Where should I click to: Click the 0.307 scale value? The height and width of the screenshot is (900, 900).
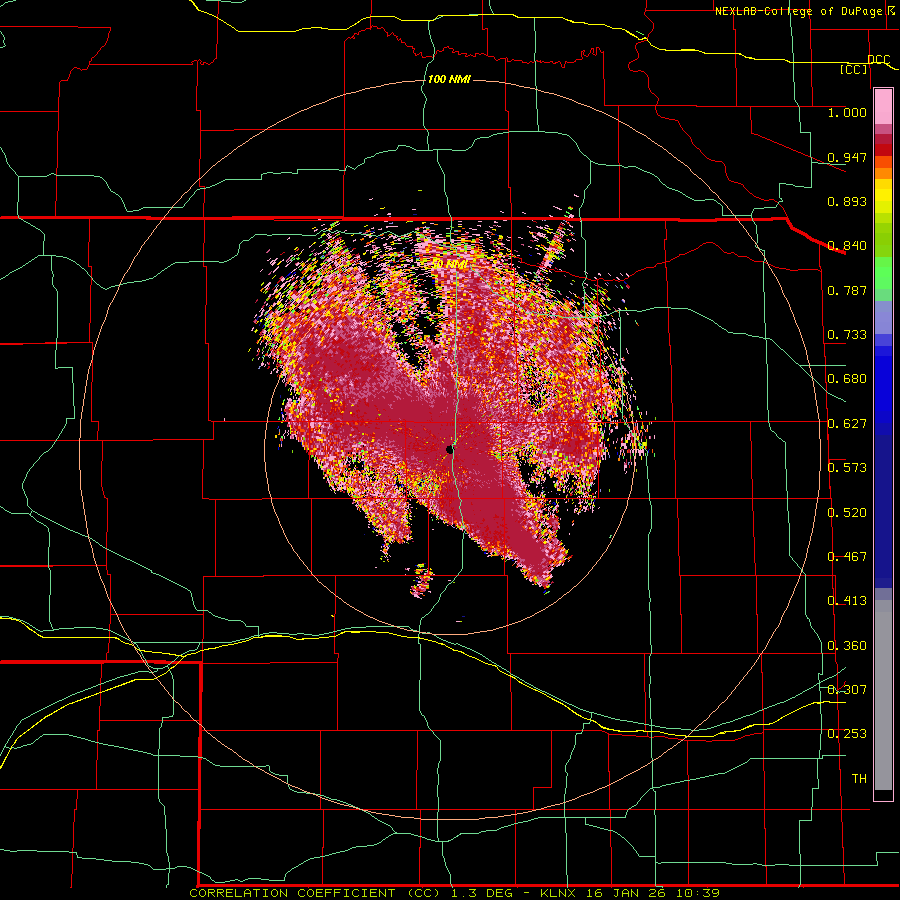coord(847,689)
